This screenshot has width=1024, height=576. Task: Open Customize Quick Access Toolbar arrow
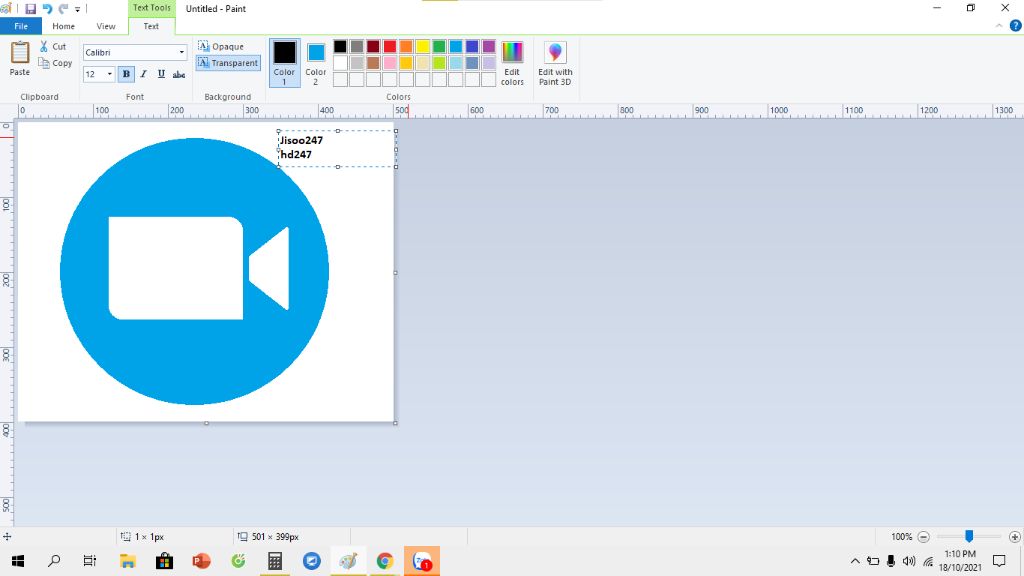point(77,9)
